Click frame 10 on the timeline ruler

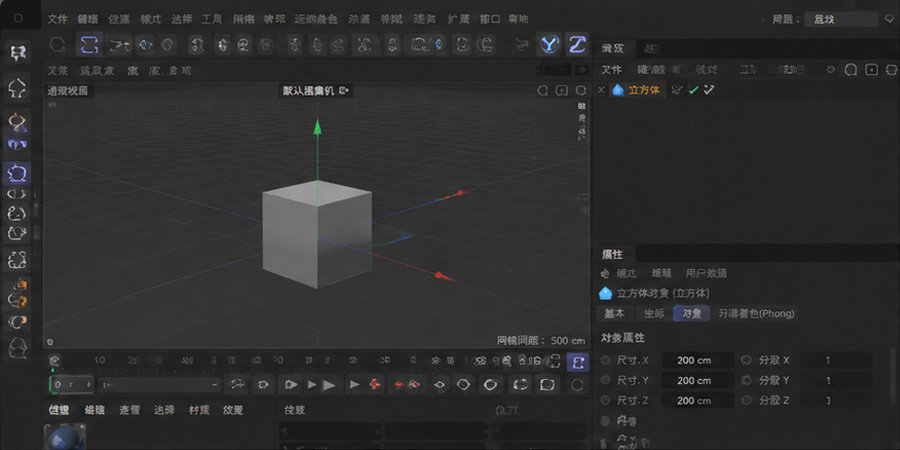pos(100,360)
